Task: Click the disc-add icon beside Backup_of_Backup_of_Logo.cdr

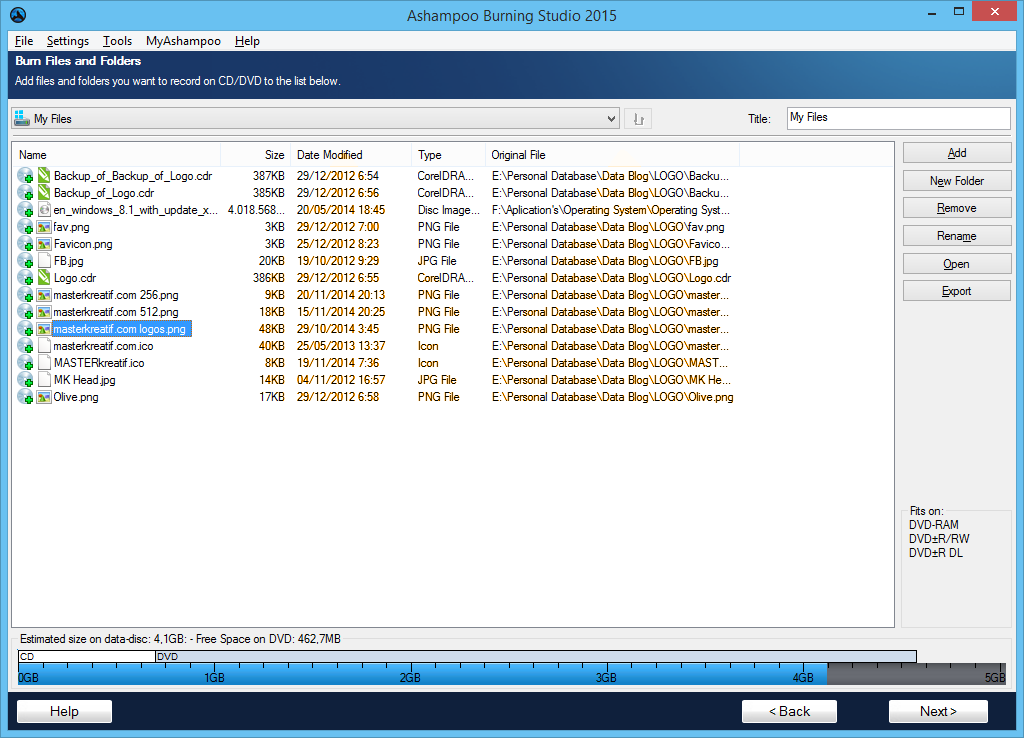Action: [x=25, y=176]
